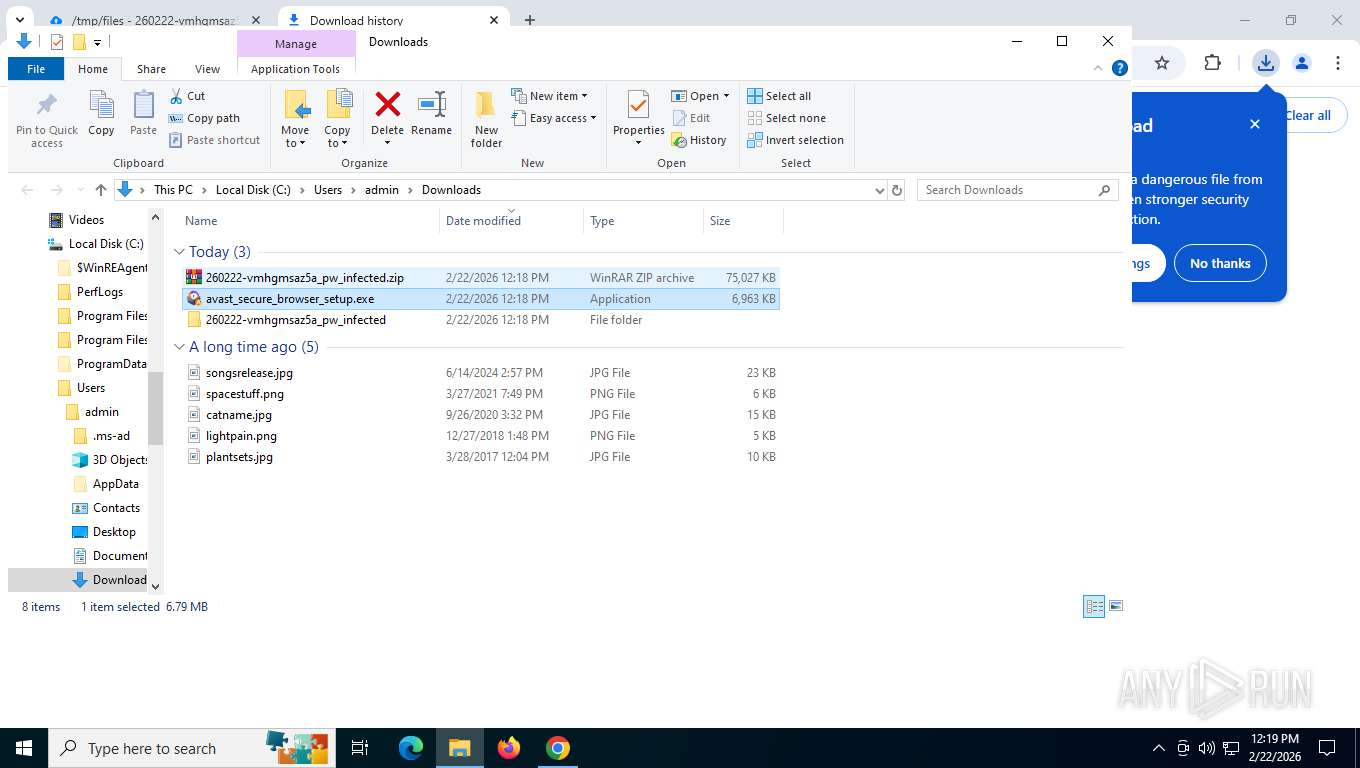
Task: Collapse the ribbon with chevron
Action: [x=1099, y=68]
